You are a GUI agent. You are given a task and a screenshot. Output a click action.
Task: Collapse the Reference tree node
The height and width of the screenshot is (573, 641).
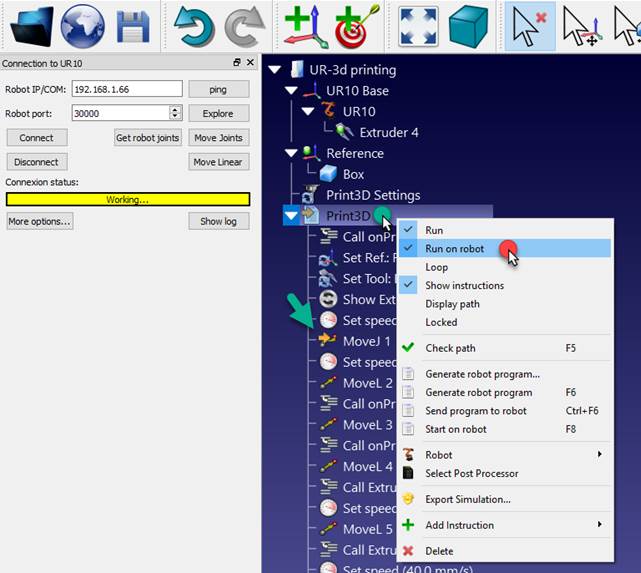coord(292,153)
